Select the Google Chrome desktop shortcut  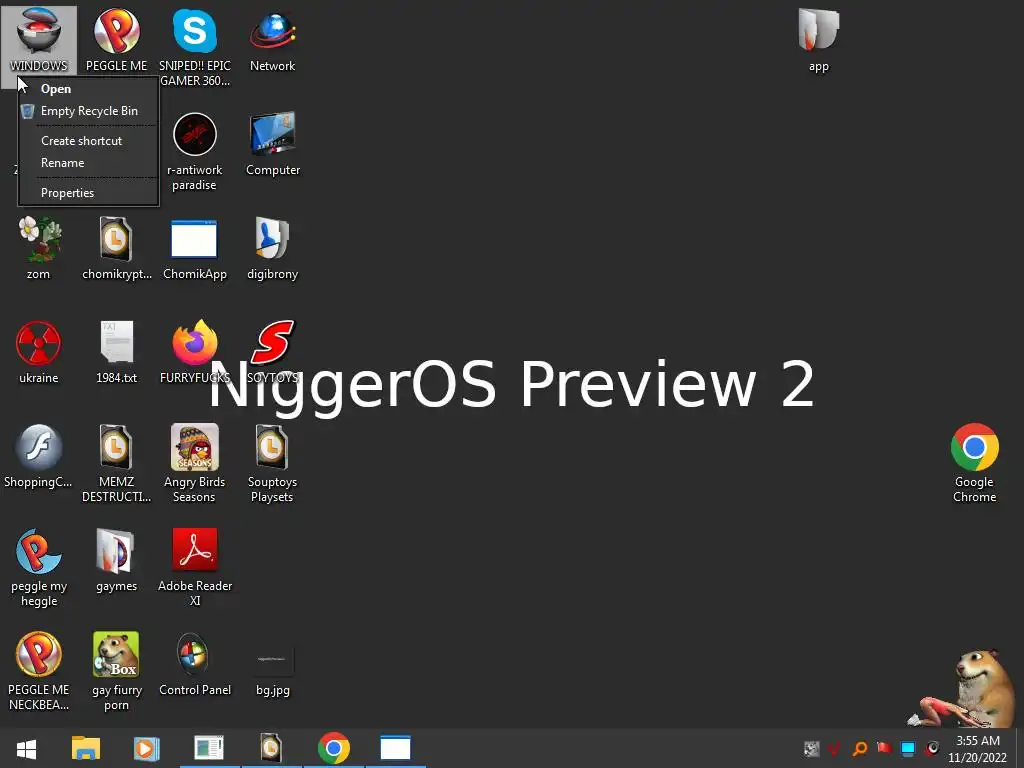(974, 463)
